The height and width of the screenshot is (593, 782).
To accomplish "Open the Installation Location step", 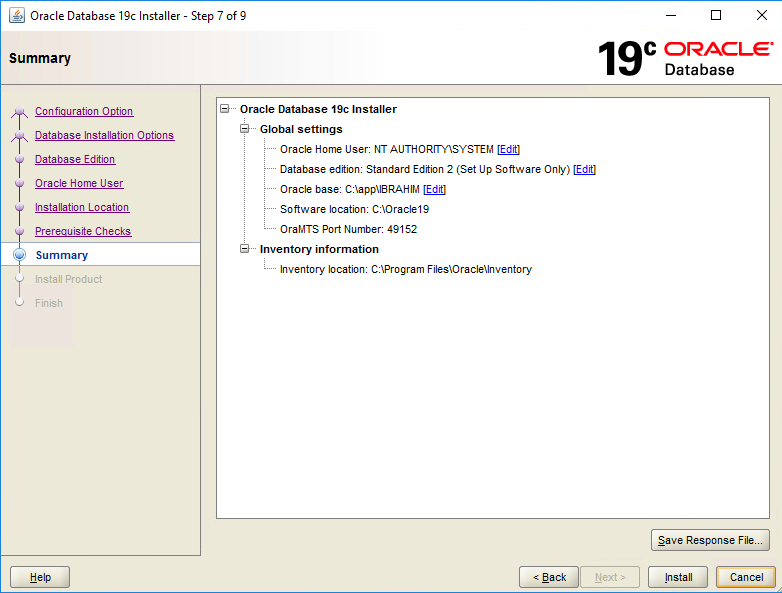I will pos(82,207).
